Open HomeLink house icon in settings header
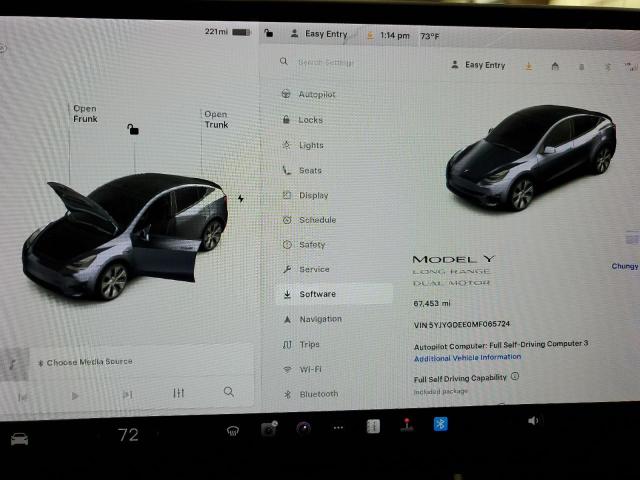640x480 pixels. click(x=555, y=66)
